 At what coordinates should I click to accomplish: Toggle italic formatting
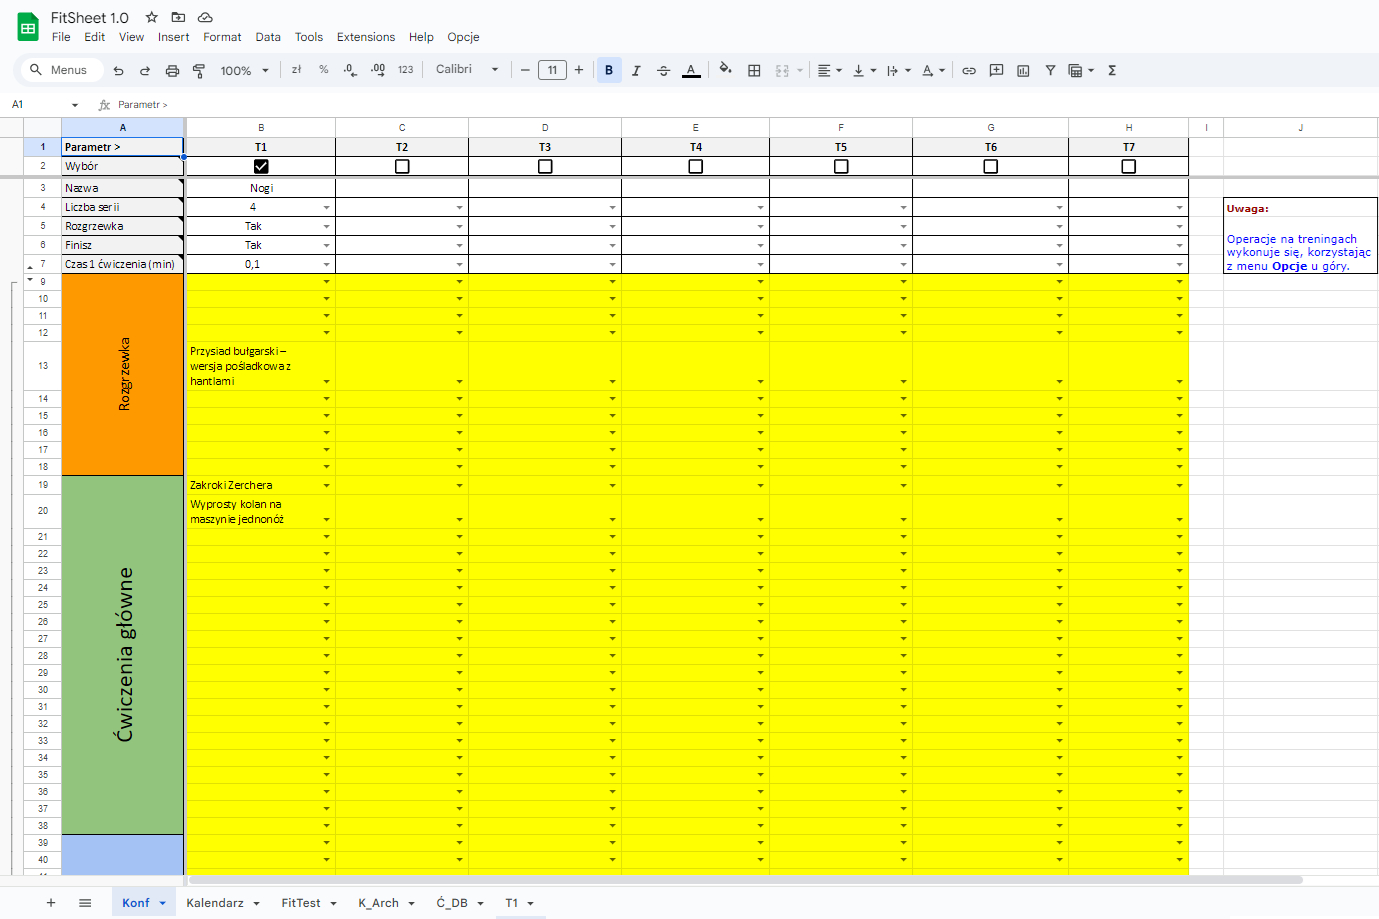(636, 71)
